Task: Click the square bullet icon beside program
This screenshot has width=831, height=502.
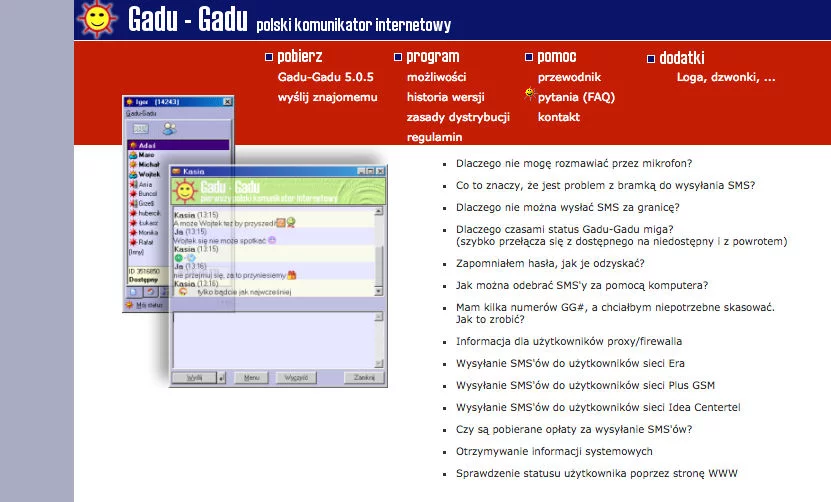Action: click(x=398, y=57)
